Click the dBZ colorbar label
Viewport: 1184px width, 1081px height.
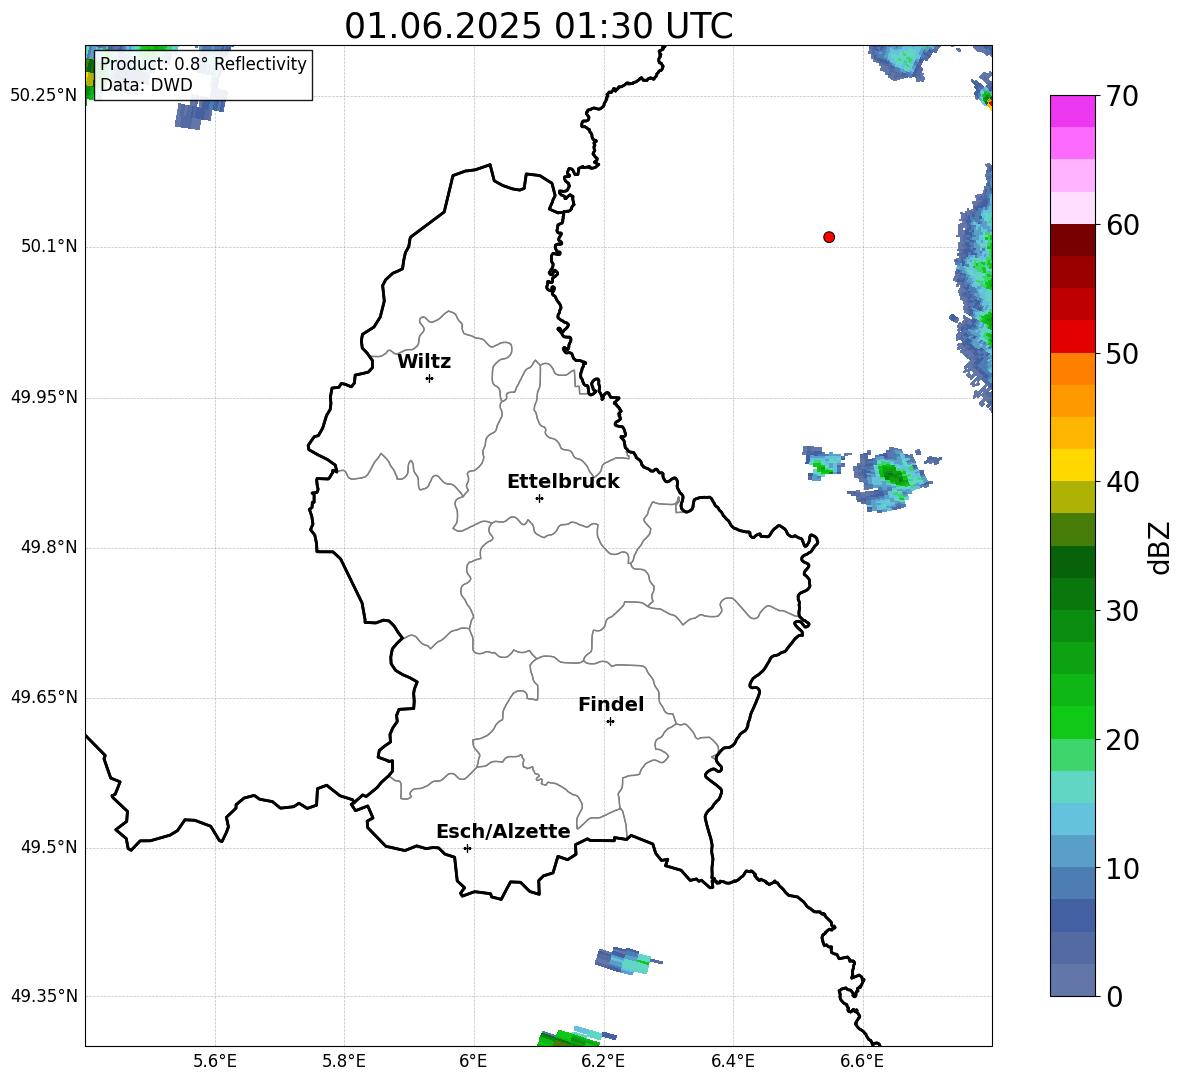1158,548
